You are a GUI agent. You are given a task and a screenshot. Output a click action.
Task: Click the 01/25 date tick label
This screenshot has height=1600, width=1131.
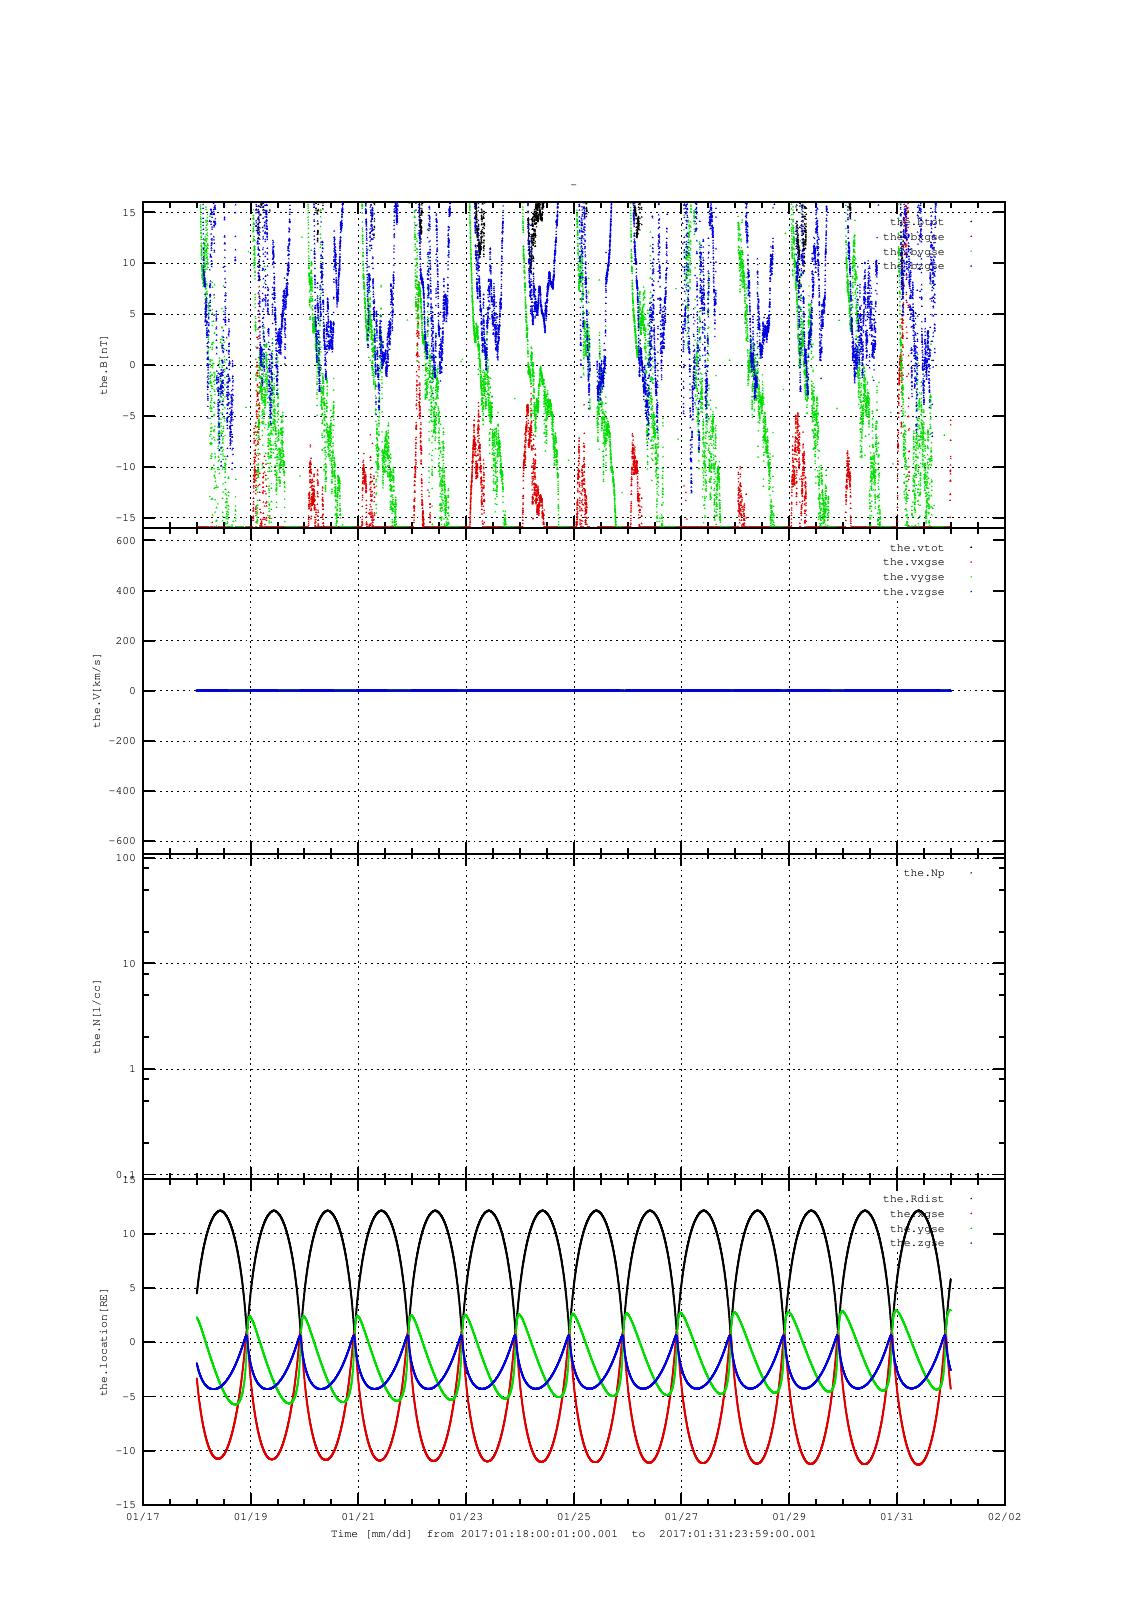[x=574, y=1517]
